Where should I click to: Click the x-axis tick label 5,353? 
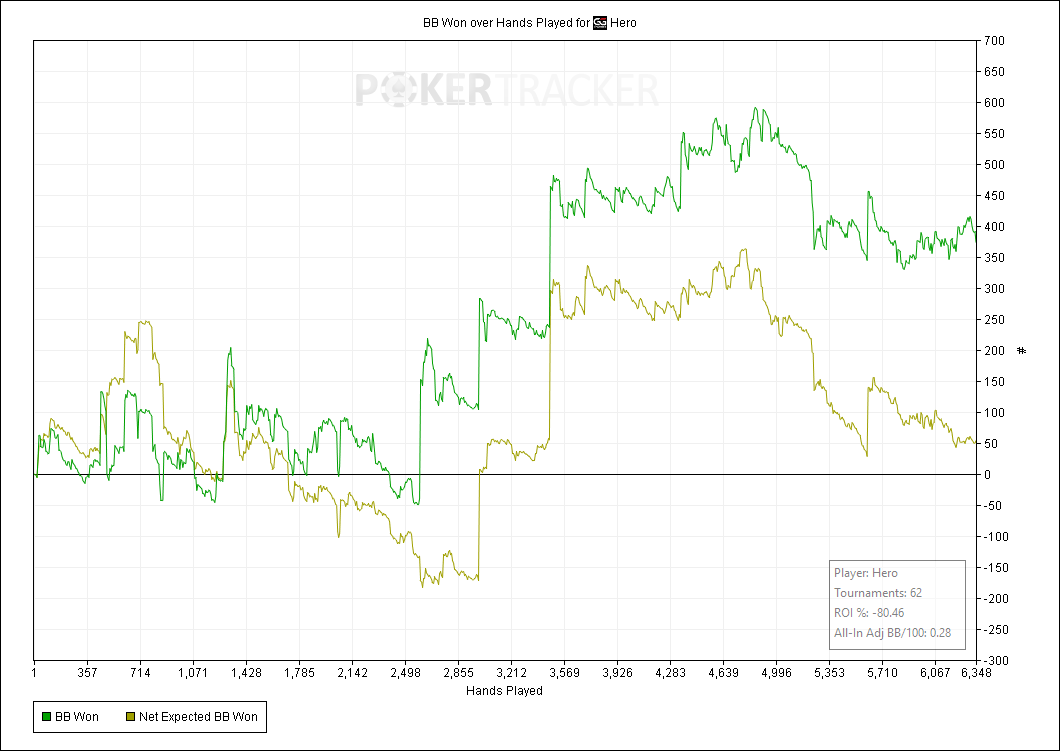tap(829, 673)
